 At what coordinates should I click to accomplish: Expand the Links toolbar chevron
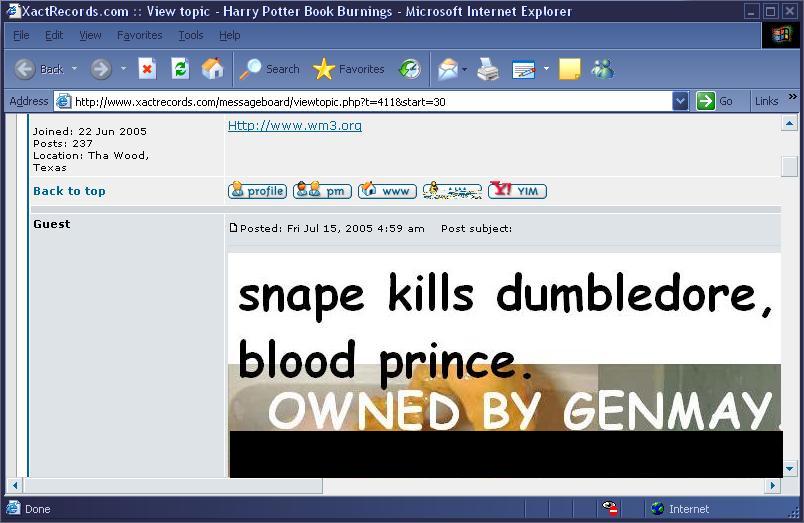793,96
